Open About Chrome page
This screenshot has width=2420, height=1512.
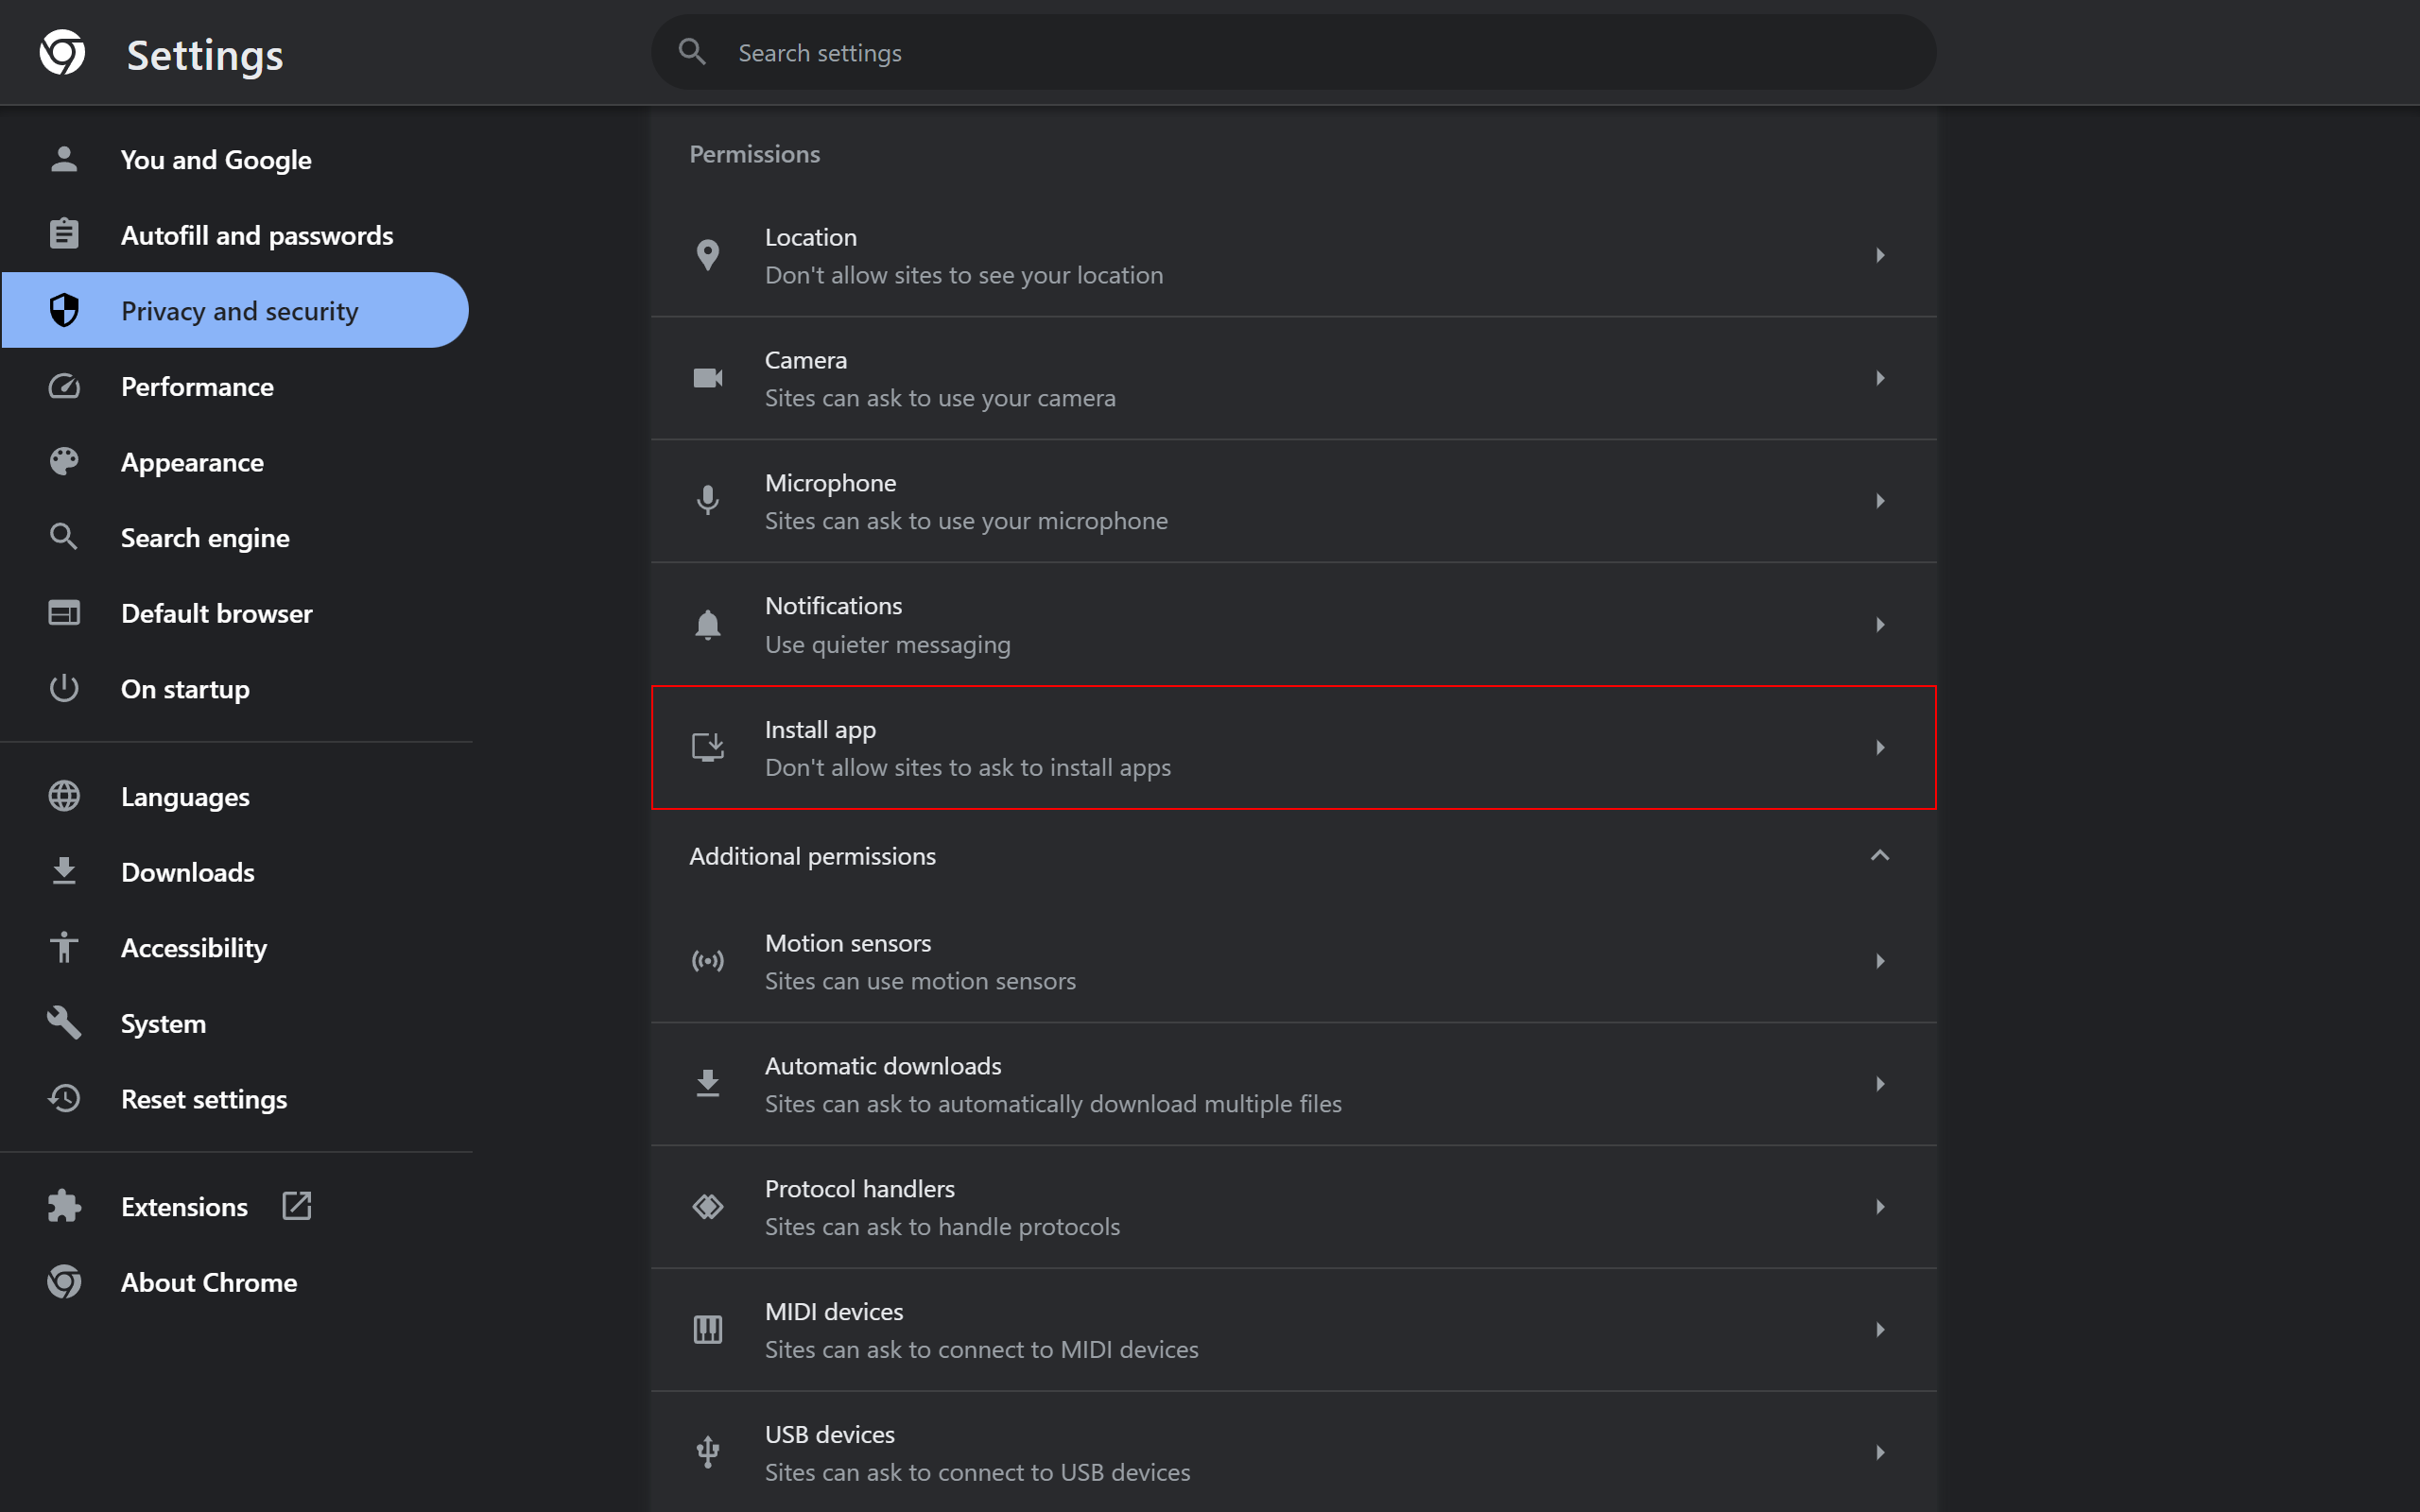click(x=208, y=1282)
